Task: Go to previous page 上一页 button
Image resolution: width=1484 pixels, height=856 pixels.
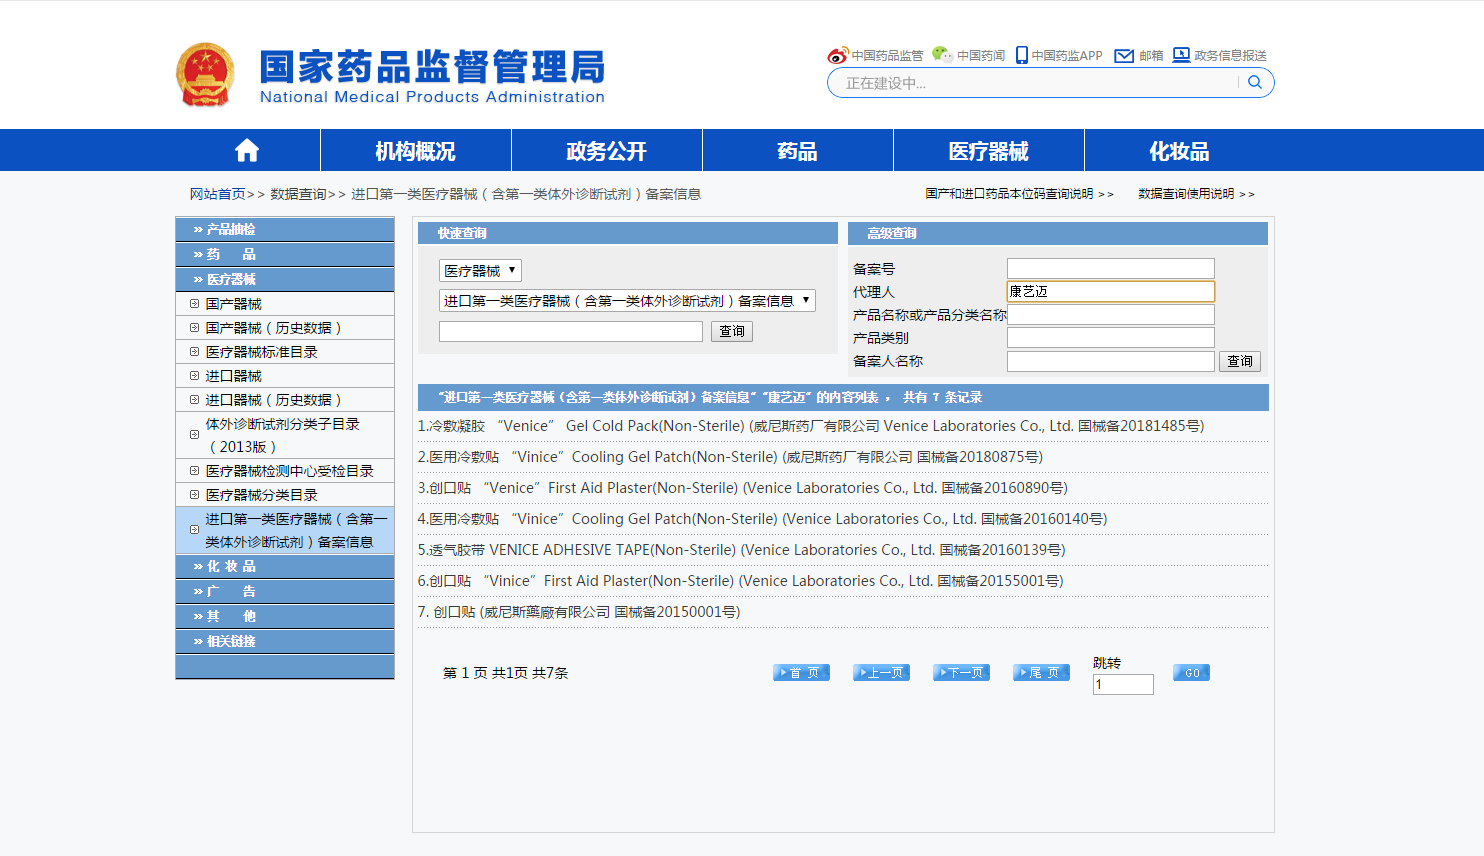Action: pos(881,673)
